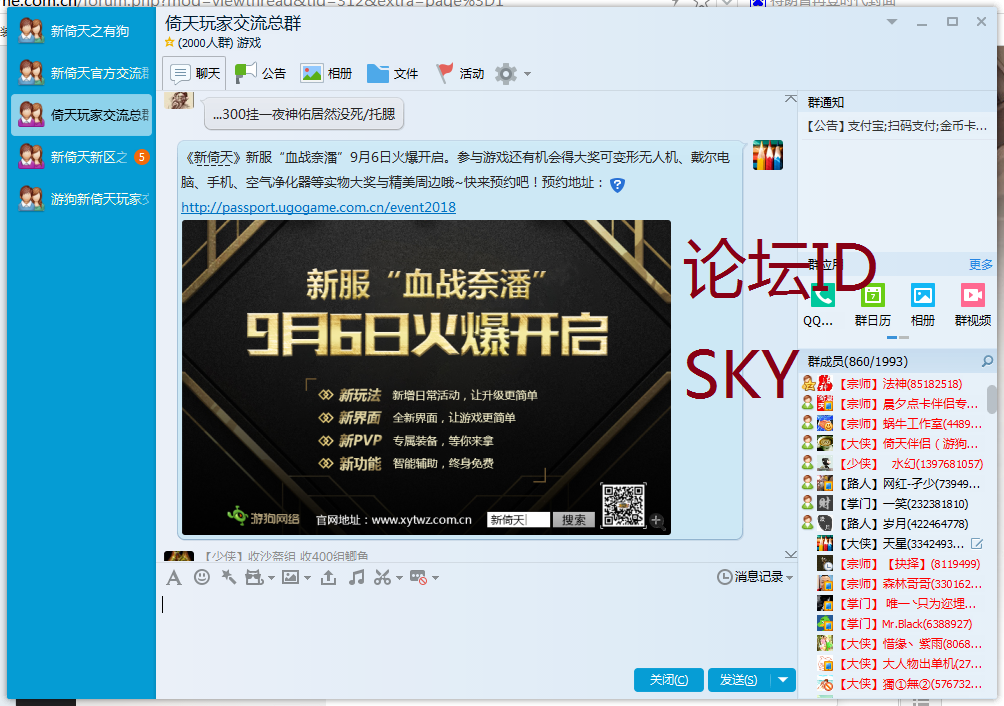The image size is (1004, 706).
Task: Expand message block dropdown arrow
Action: click(x=435, y=578)
